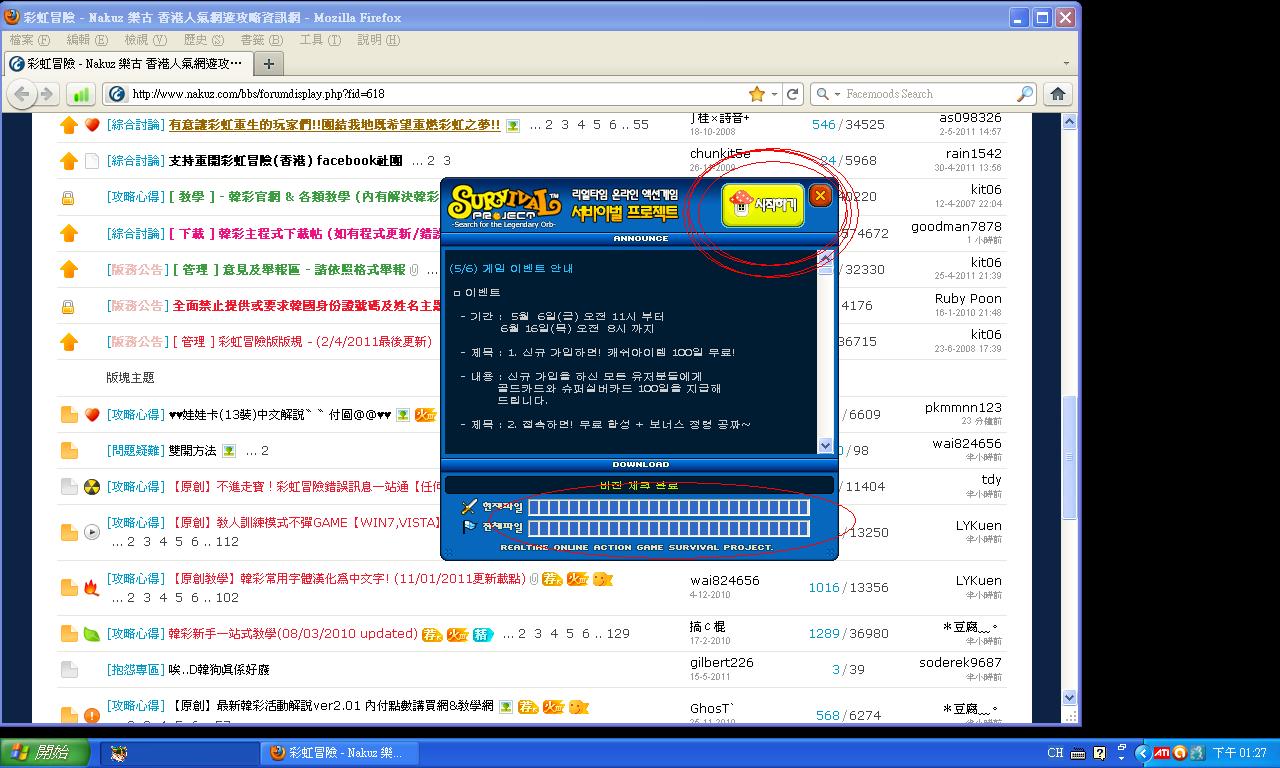Click the browser back arrow button
1280x768 pixels.
click(23, 94)
